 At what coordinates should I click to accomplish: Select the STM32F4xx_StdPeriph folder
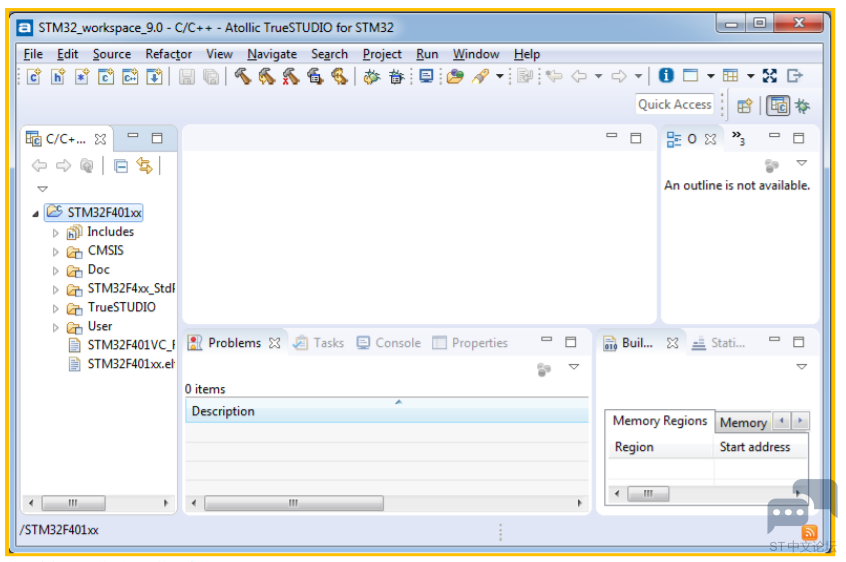pyautogui.click(x=121, y=289)
